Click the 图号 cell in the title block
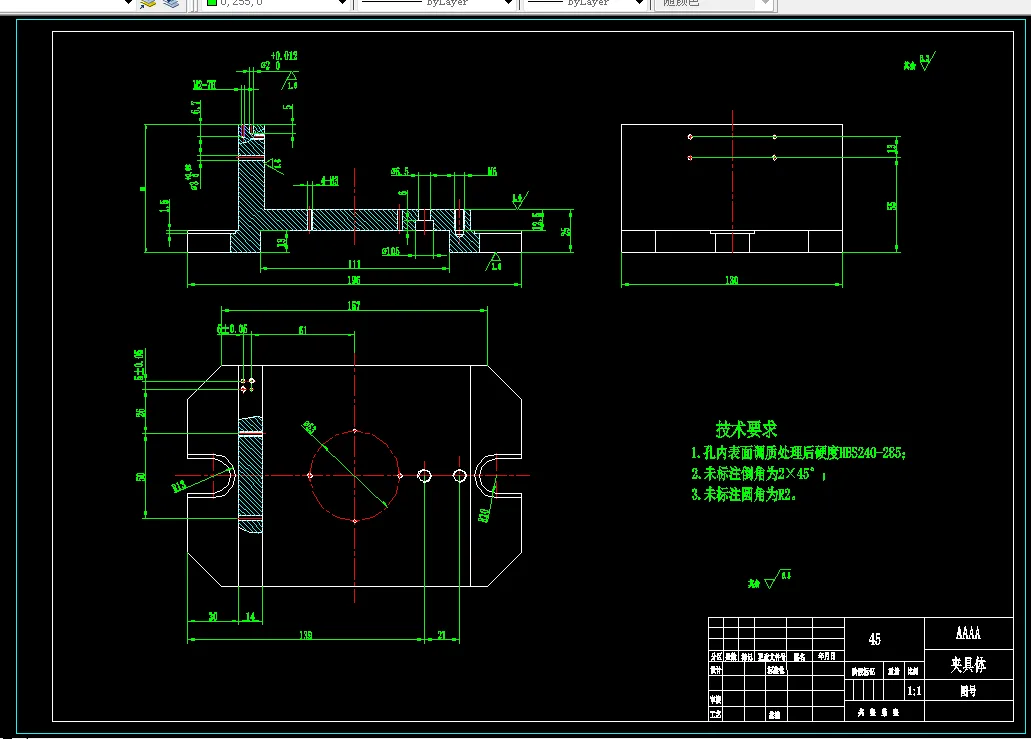 (x=968, y=691)
